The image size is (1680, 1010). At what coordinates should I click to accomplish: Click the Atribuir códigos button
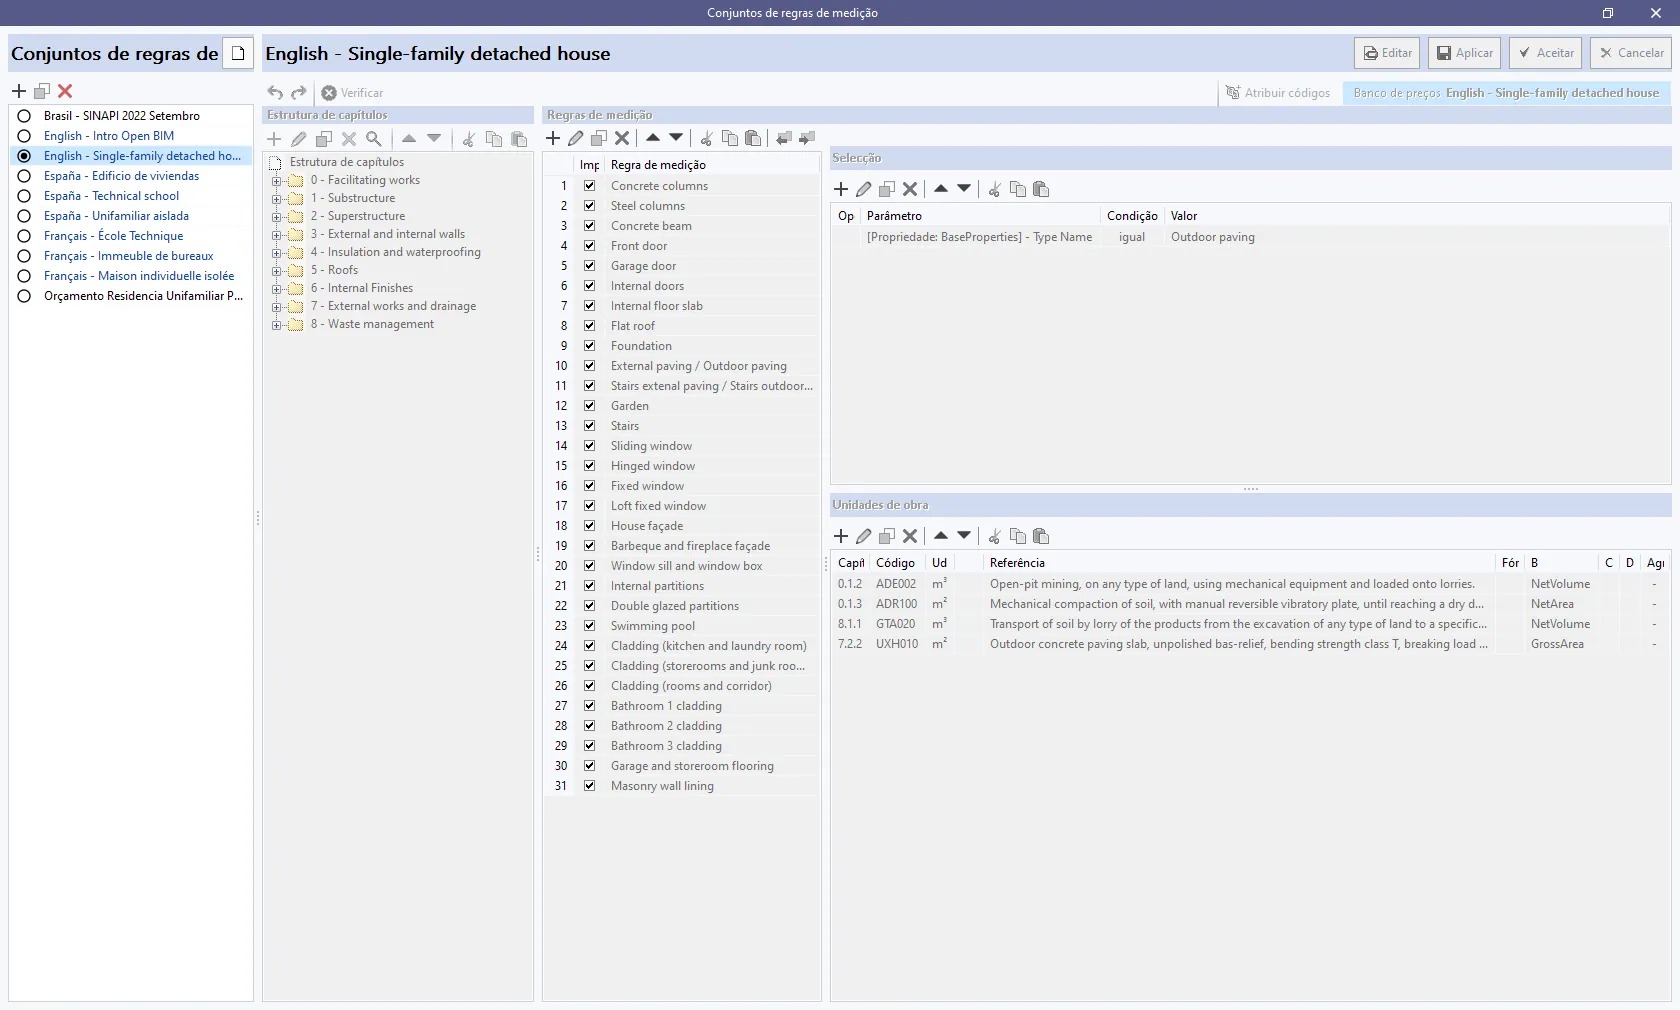pos(1277,93)
